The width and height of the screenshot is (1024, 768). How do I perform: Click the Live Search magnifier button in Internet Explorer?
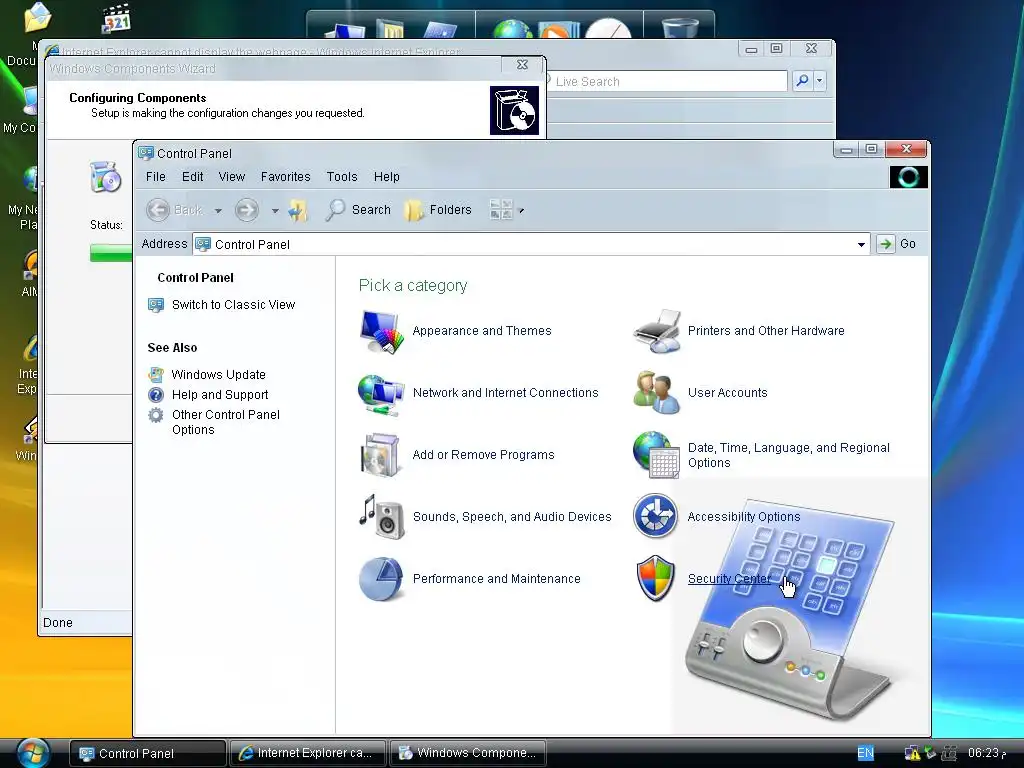pos(802,81)
